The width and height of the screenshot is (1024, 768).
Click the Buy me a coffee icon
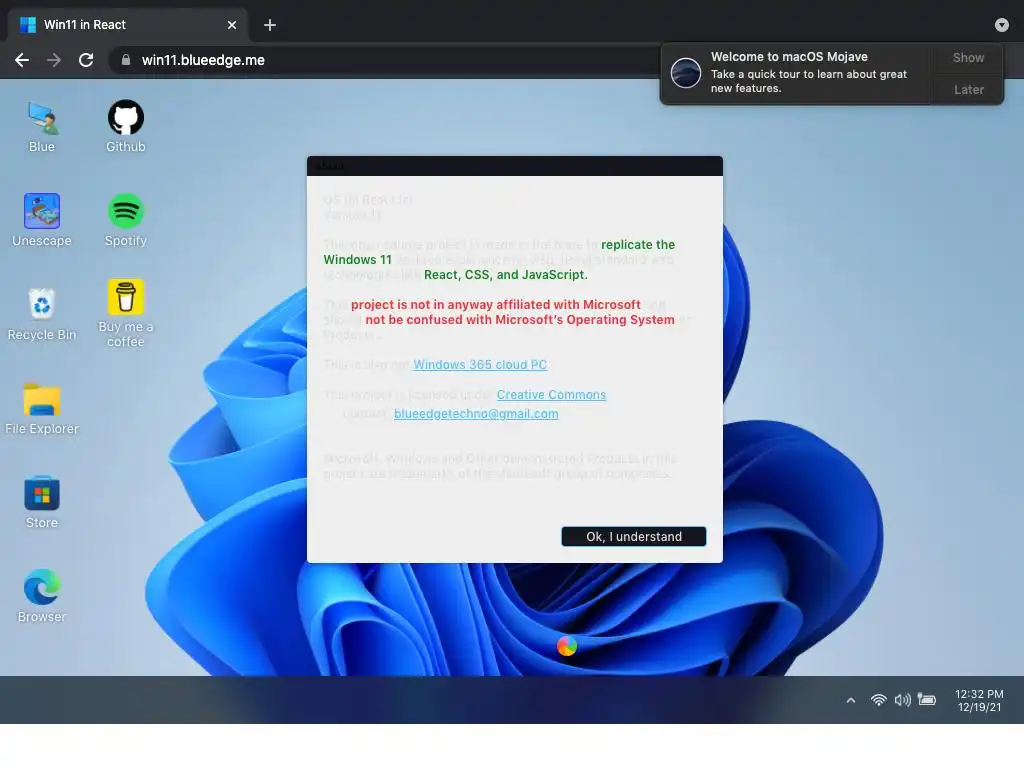(x=125, y=313)
